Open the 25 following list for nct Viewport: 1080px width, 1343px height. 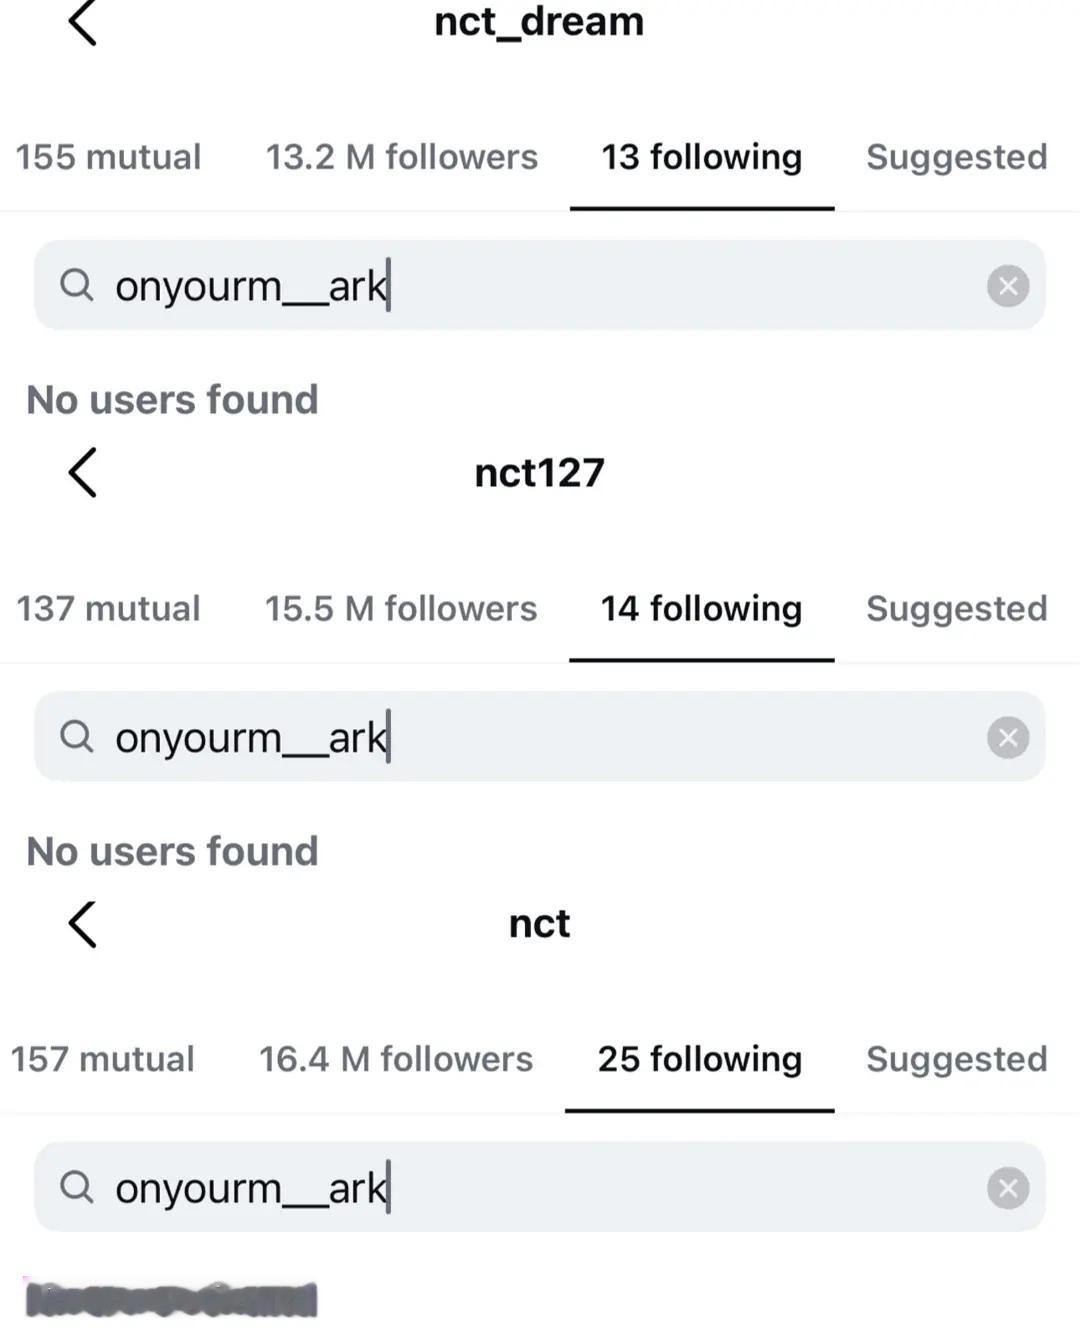(700, 1059)
